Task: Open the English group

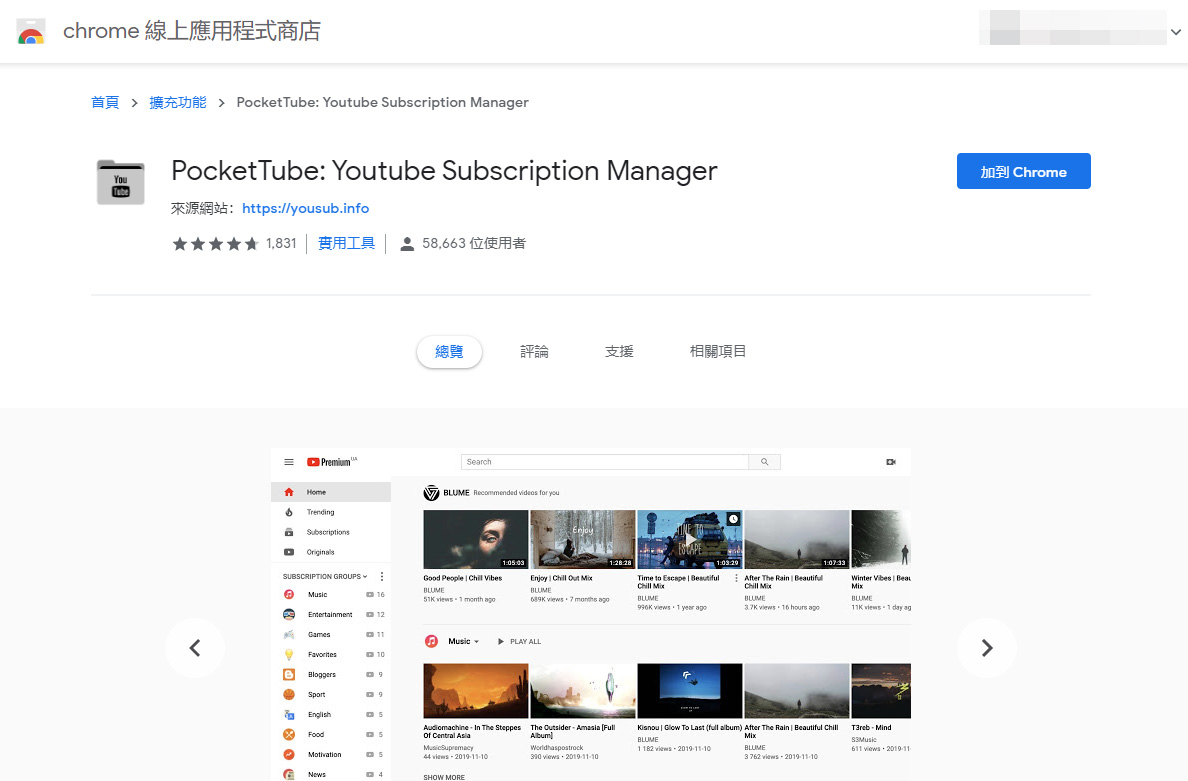Action: [331, 714]
